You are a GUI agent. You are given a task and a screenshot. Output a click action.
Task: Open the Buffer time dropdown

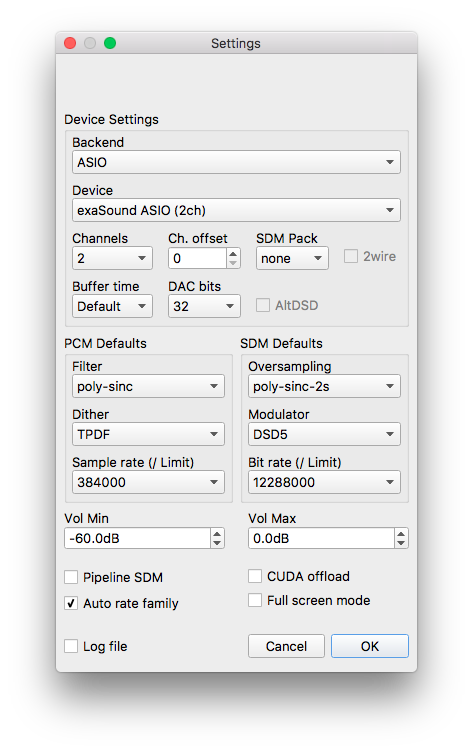click(x=112, y=306)
